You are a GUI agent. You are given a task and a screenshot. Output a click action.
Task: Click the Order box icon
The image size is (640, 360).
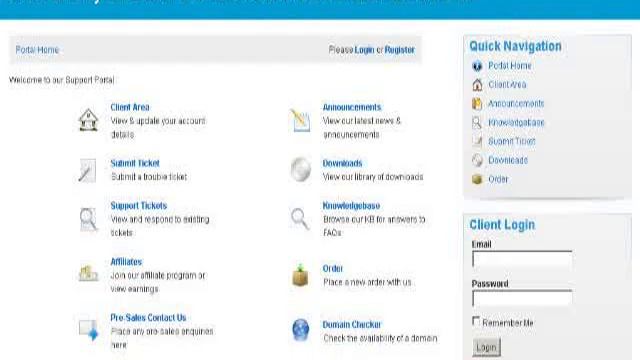pyautogui.click(x=300, y=275)
